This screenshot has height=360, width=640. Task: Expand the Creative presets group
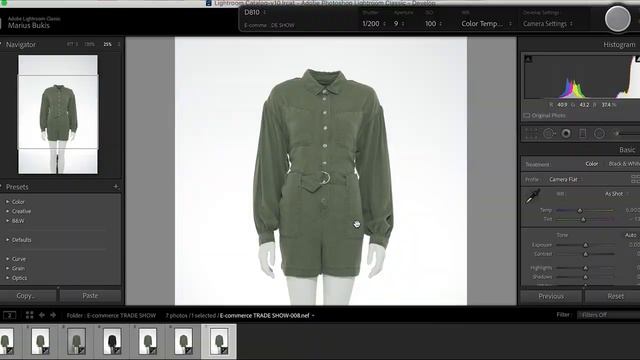tap(8, 211)
